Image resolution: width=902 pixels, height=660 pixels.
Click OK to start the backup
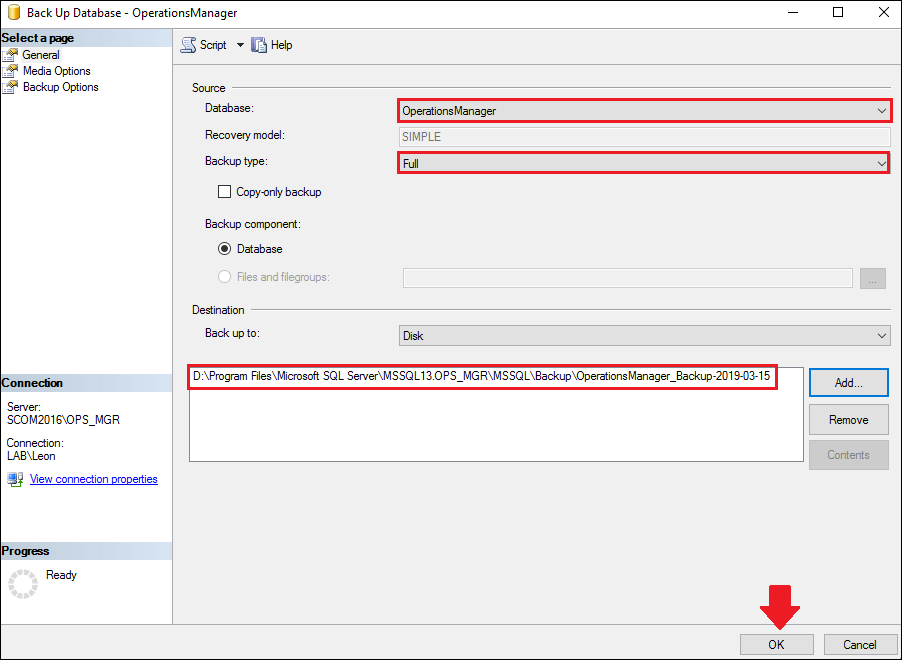777,644
